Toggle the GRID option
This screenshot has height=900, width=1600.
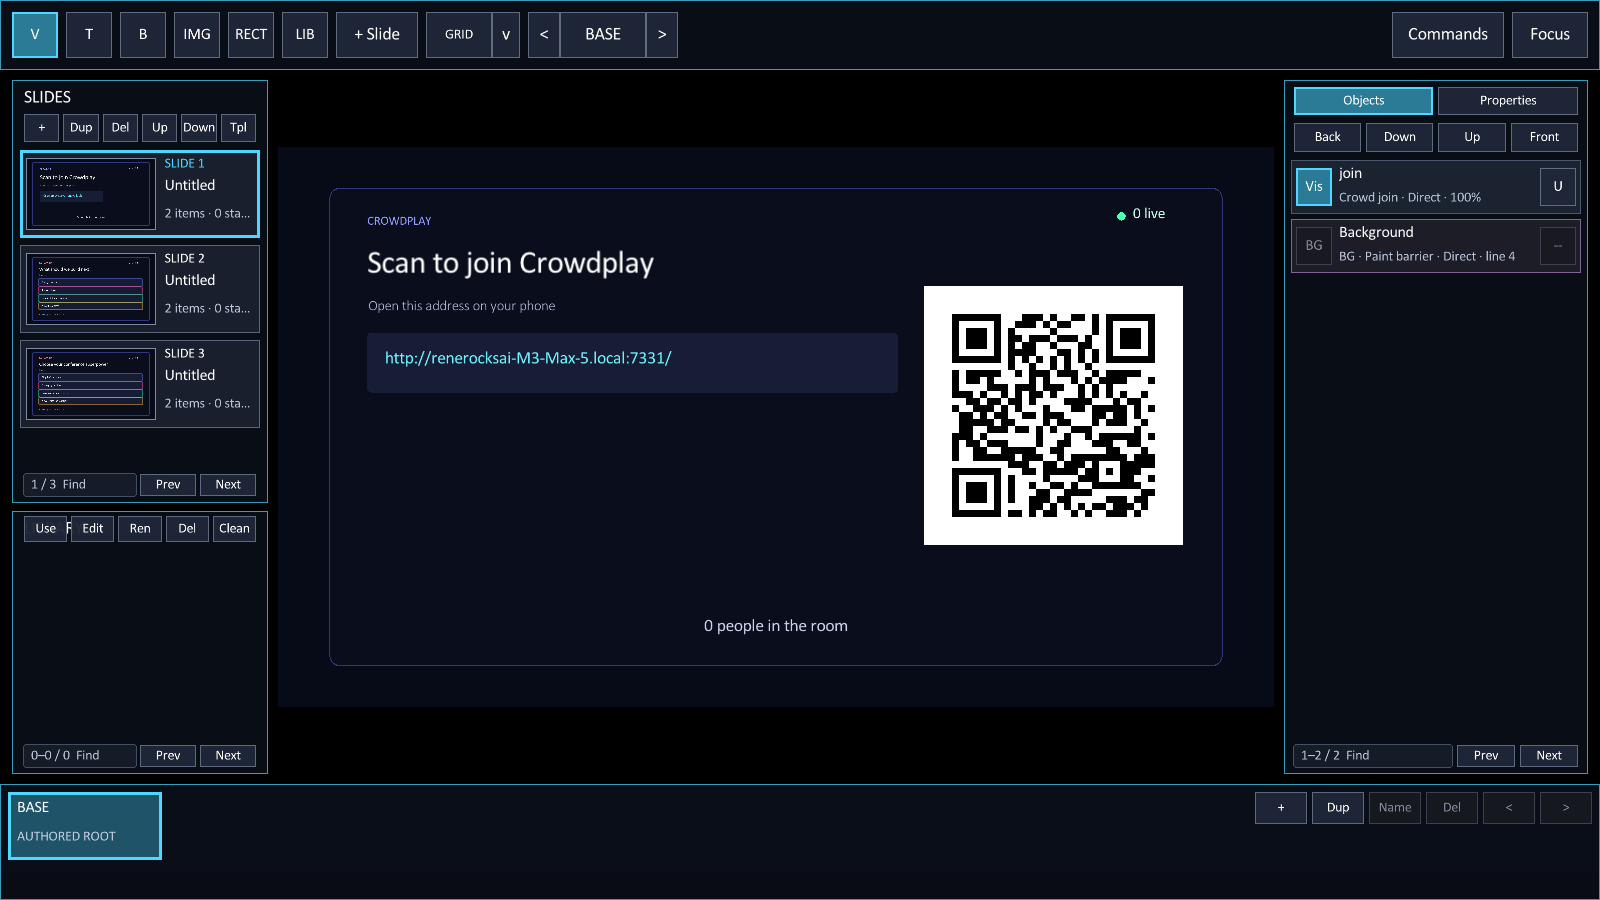tap(459, 35)
